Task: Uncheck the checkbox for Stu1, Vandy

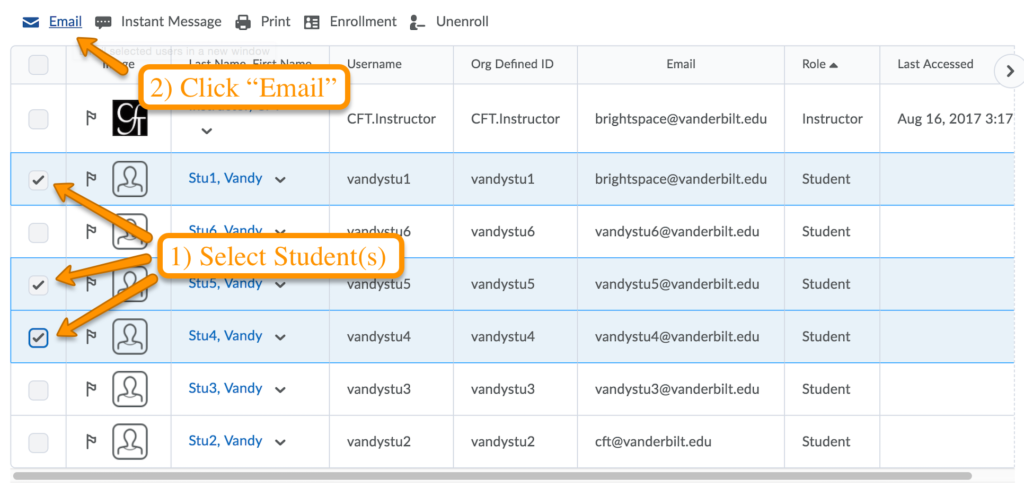Action: click(x=38, y=180)
